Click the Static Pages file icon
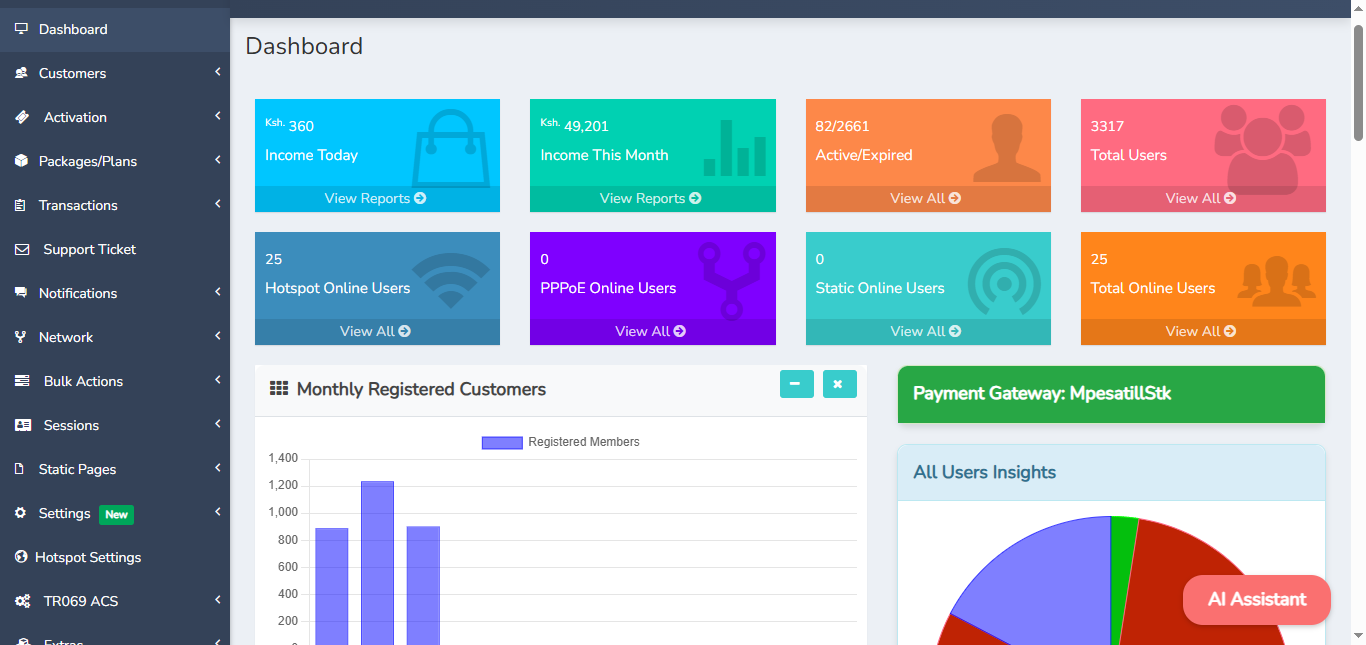The width and height of the screenshot is (1366, 645). coord(19,469)
